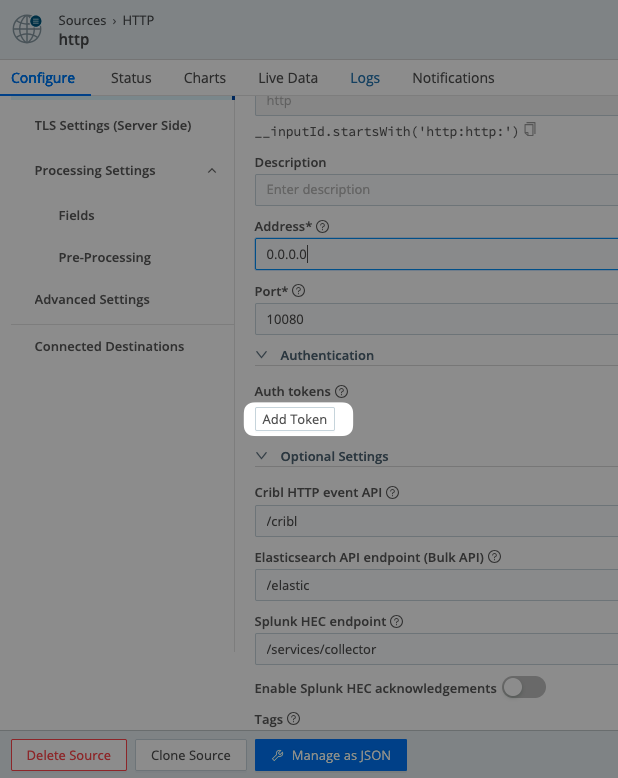Open the Live Data tab
The width and height of the screenshot is (618, 778).
tap(288, 78)
